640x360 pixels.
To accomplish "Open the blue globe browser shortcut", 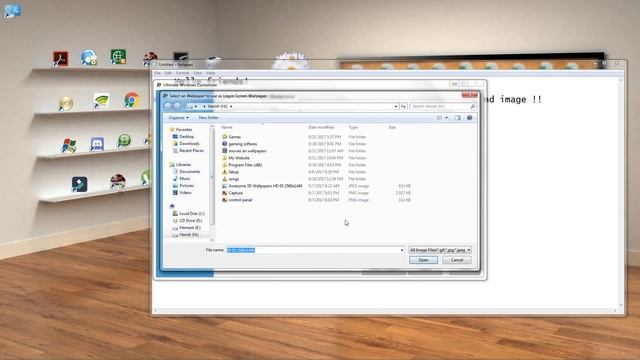I will [89, 58].
